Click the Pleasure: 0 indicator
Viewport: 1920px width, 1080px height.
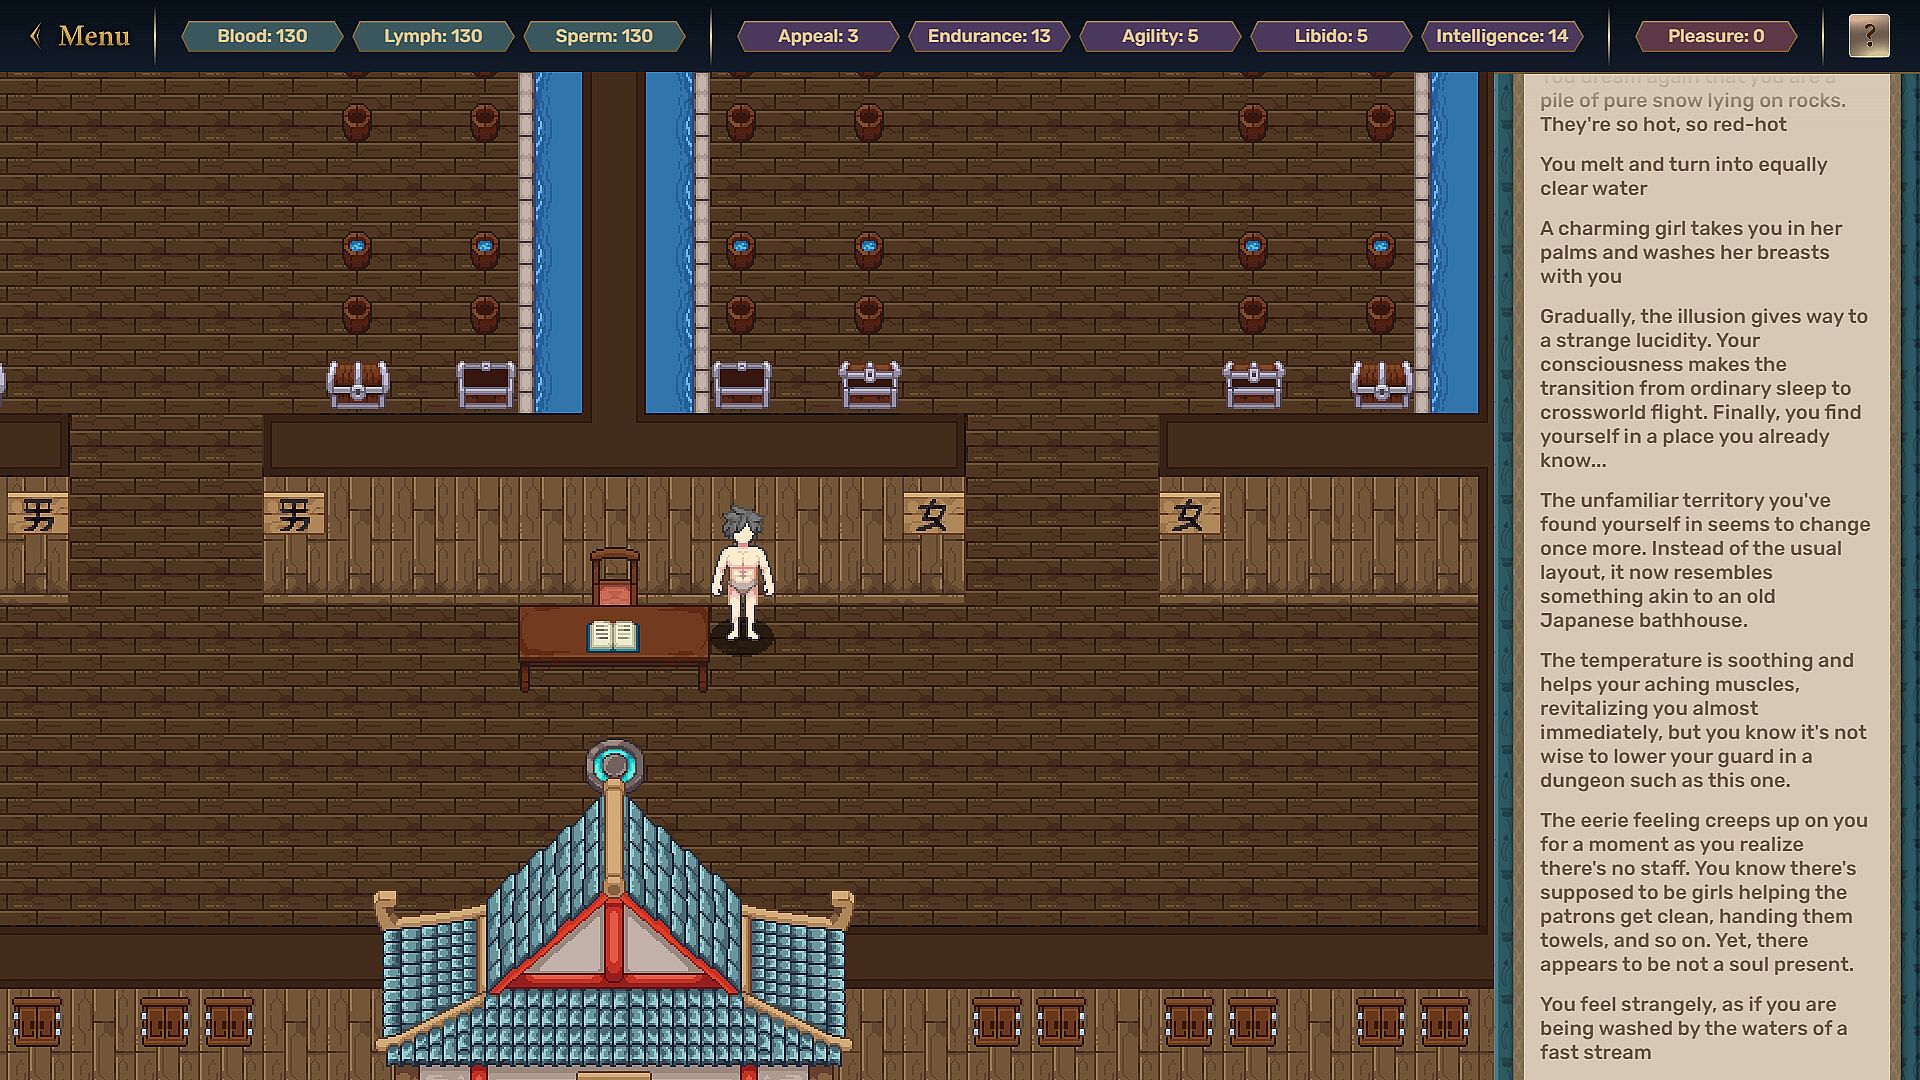click(x=1715, y=36)
